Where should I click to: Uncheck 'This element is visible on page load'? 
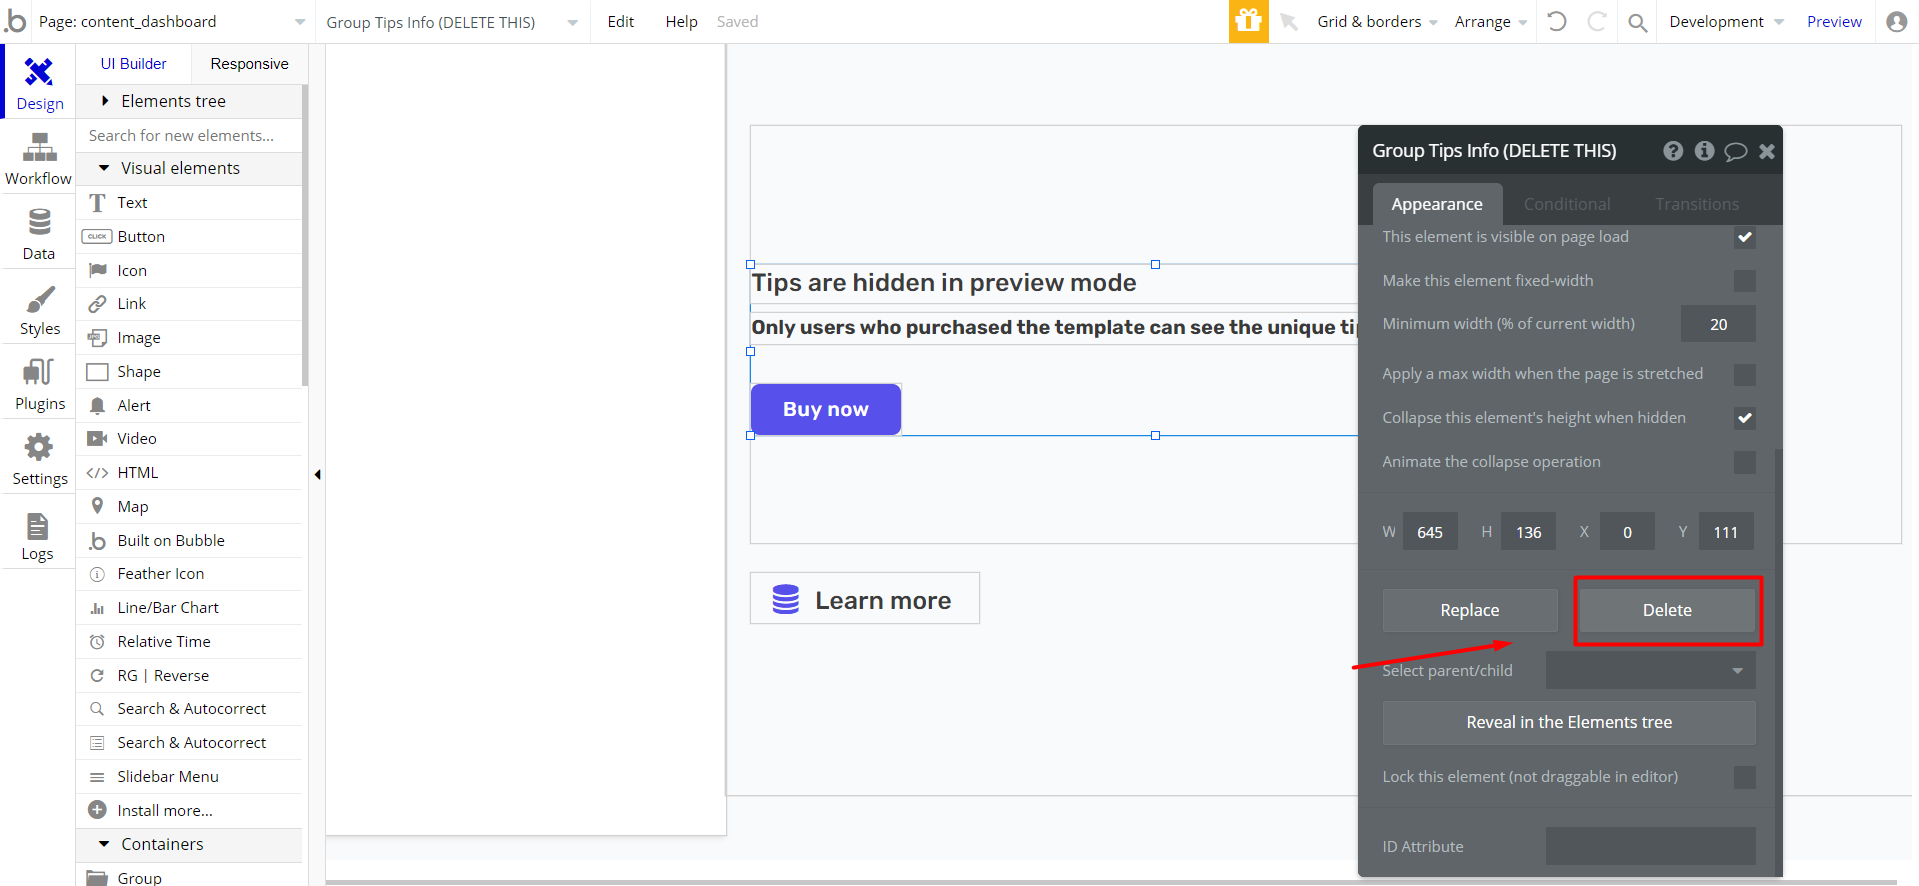[x=1744, y=237]
